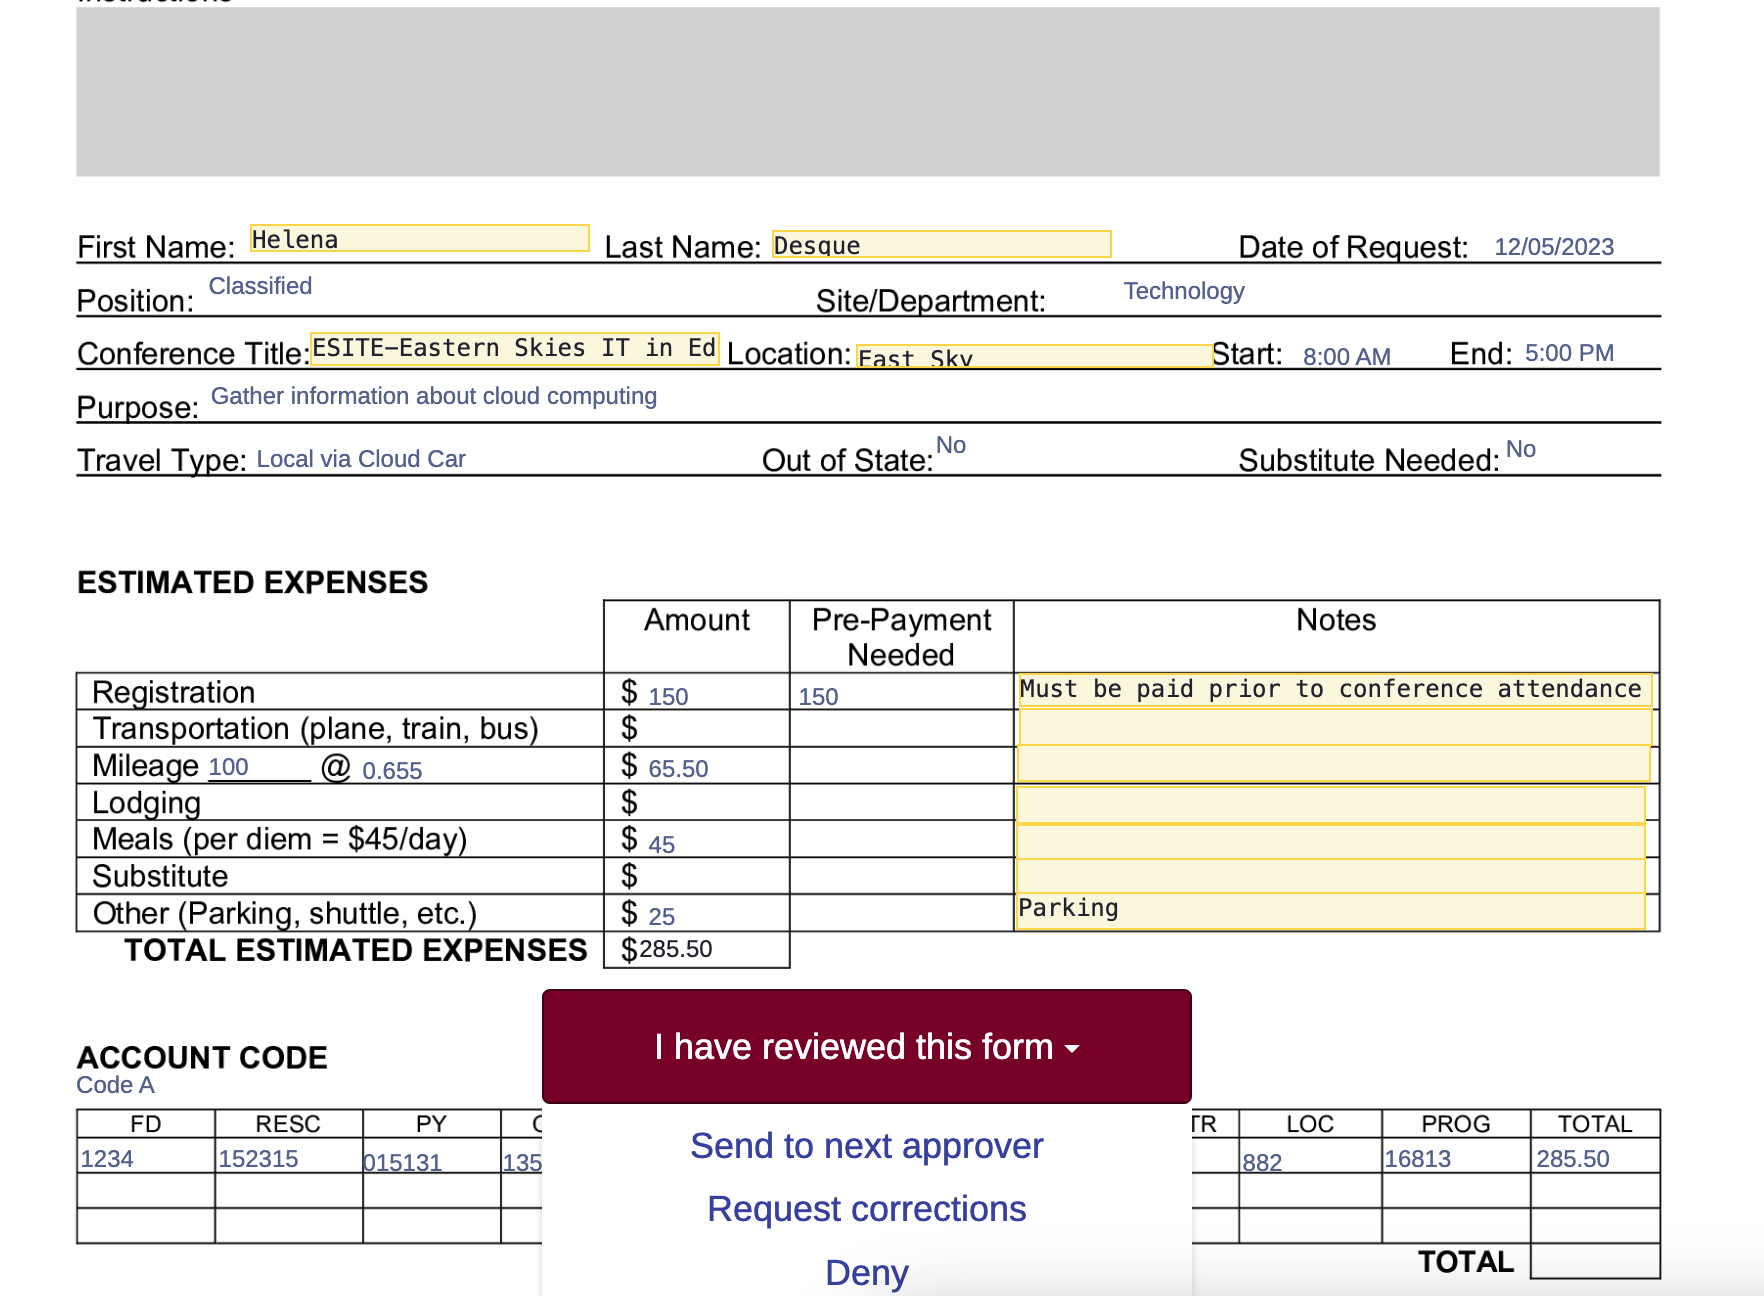Select Travel Type 'Local via Cloud Car'
This screenshot has width=1764, height=1296.
361,459
